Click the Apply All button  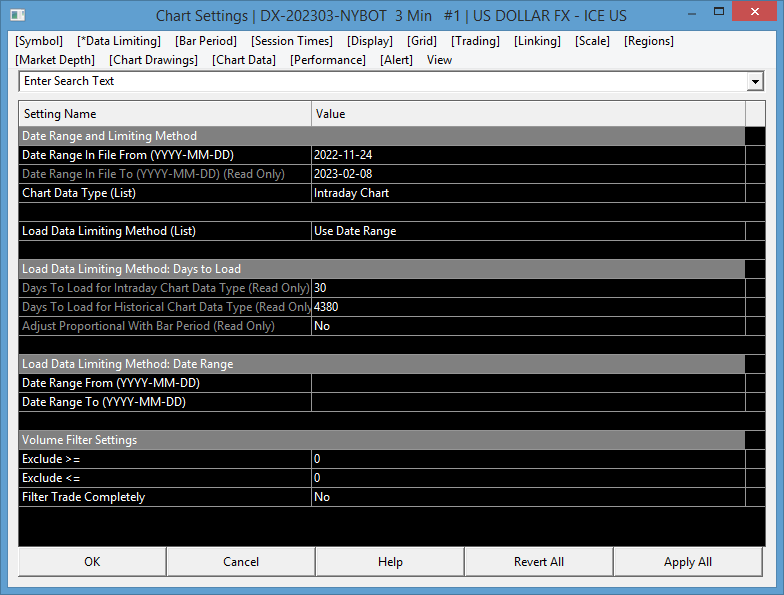click(688, 562)
